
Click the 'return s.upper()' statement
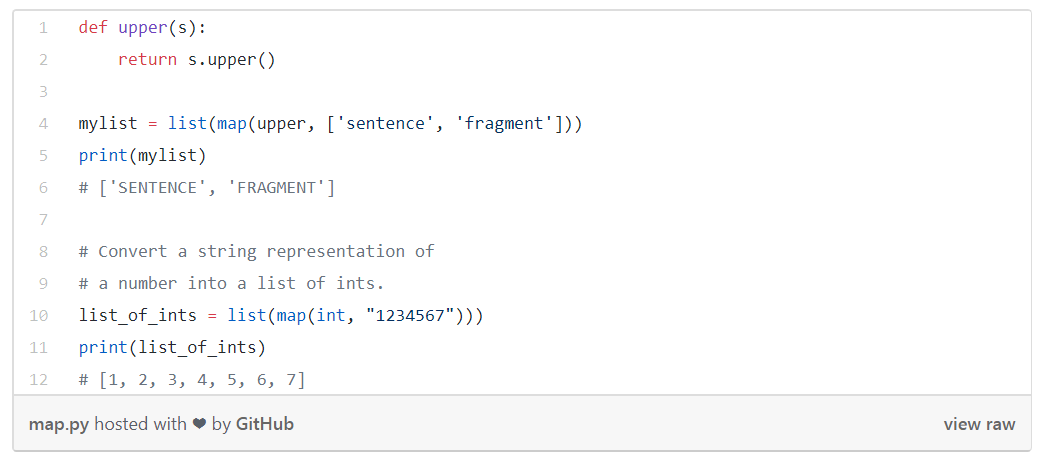point(196,60)
